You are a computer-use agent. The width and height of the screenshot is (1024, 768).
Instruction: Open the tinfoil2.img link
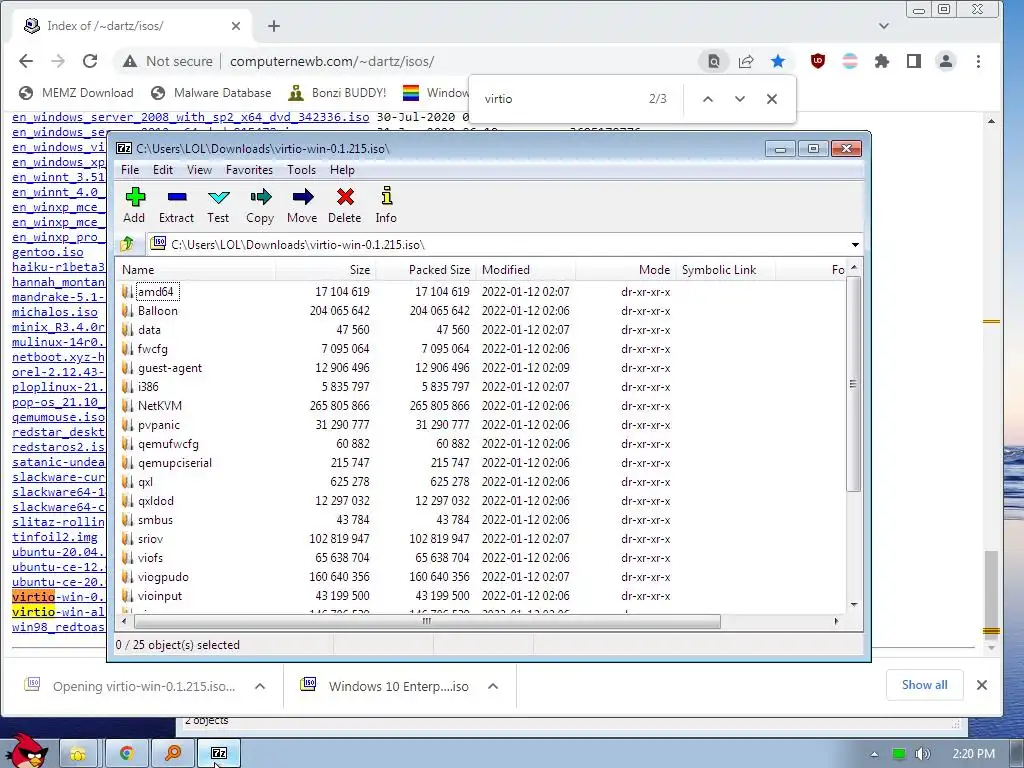55,537
